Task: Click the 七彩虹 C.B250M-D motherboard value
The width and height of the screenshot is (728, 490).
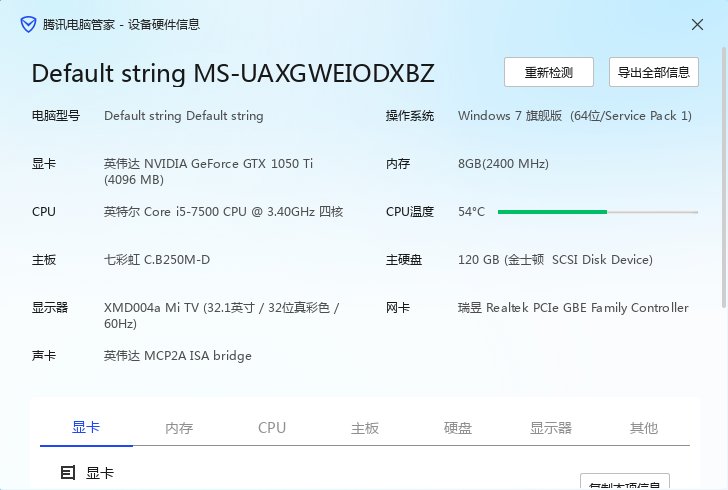Action: tap(157, 260)
